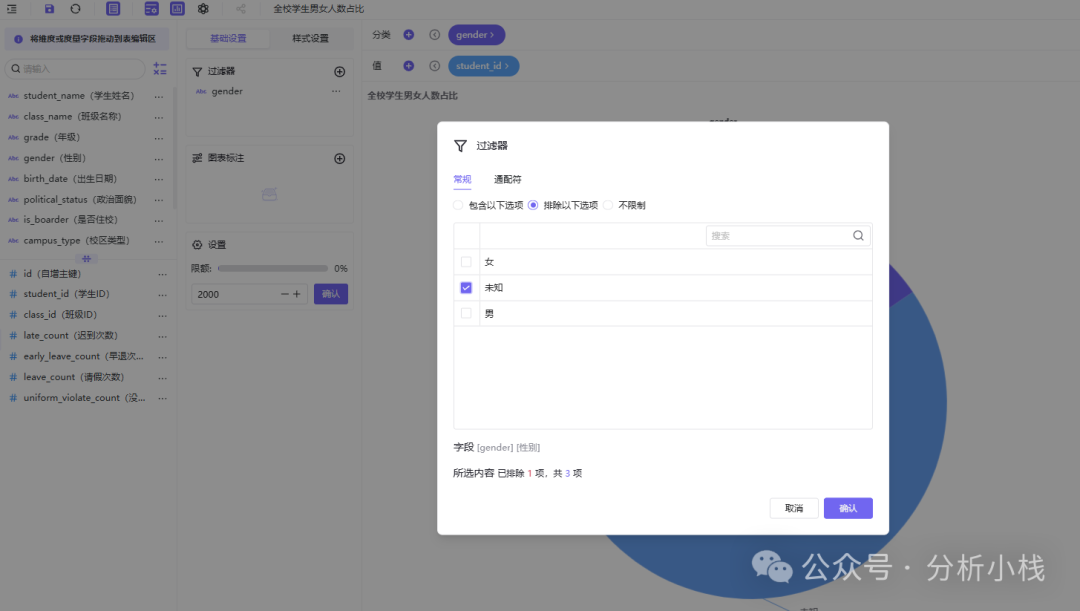Open 基础设置 tab

click(x=228, y=38)
